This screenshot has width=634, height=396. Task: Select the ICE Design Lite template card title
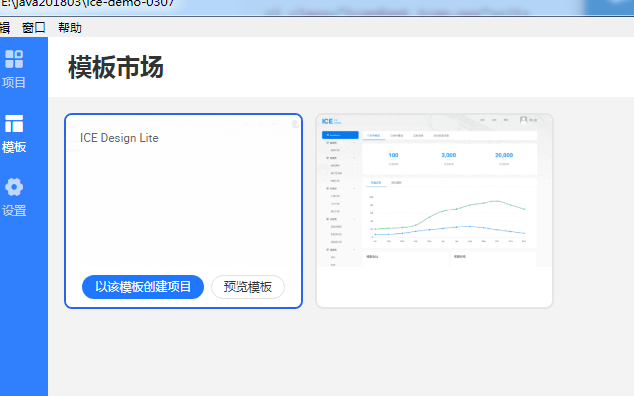point(119,138)
